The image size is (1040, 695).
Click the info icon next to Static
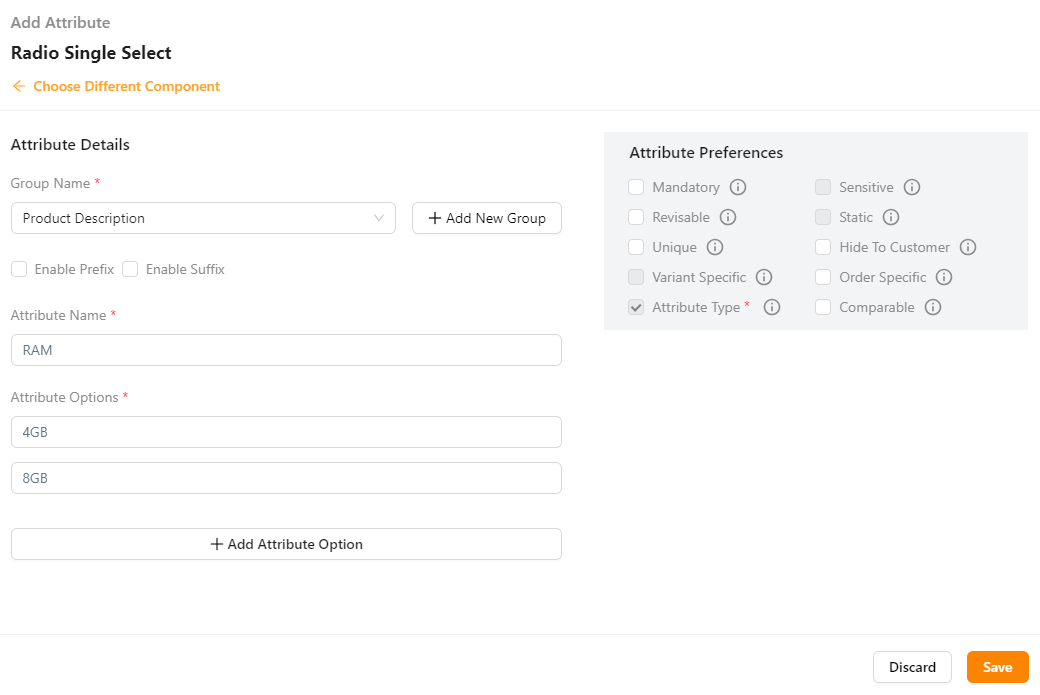pos(891,217)
